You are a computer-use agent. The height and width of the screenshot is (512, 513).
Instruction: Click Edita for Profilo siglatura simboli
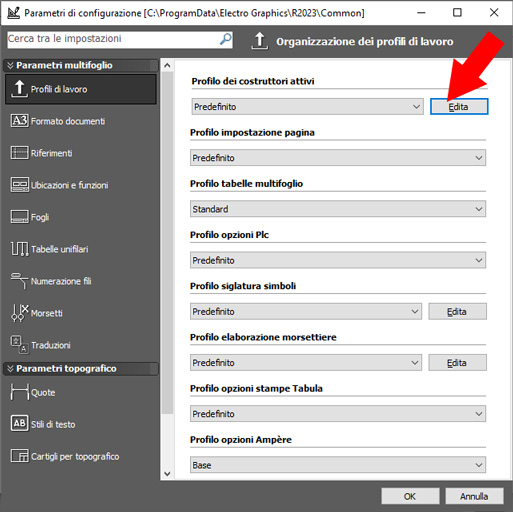click(x=457, y=312)
